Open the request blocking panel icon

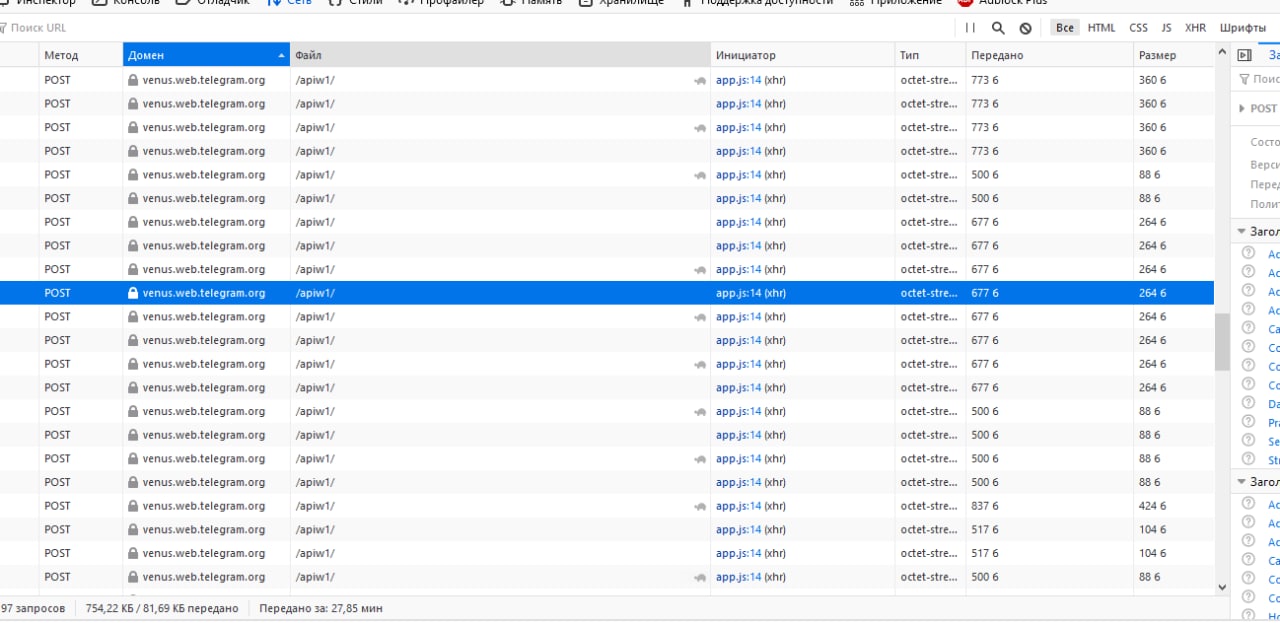(1025, 28)
